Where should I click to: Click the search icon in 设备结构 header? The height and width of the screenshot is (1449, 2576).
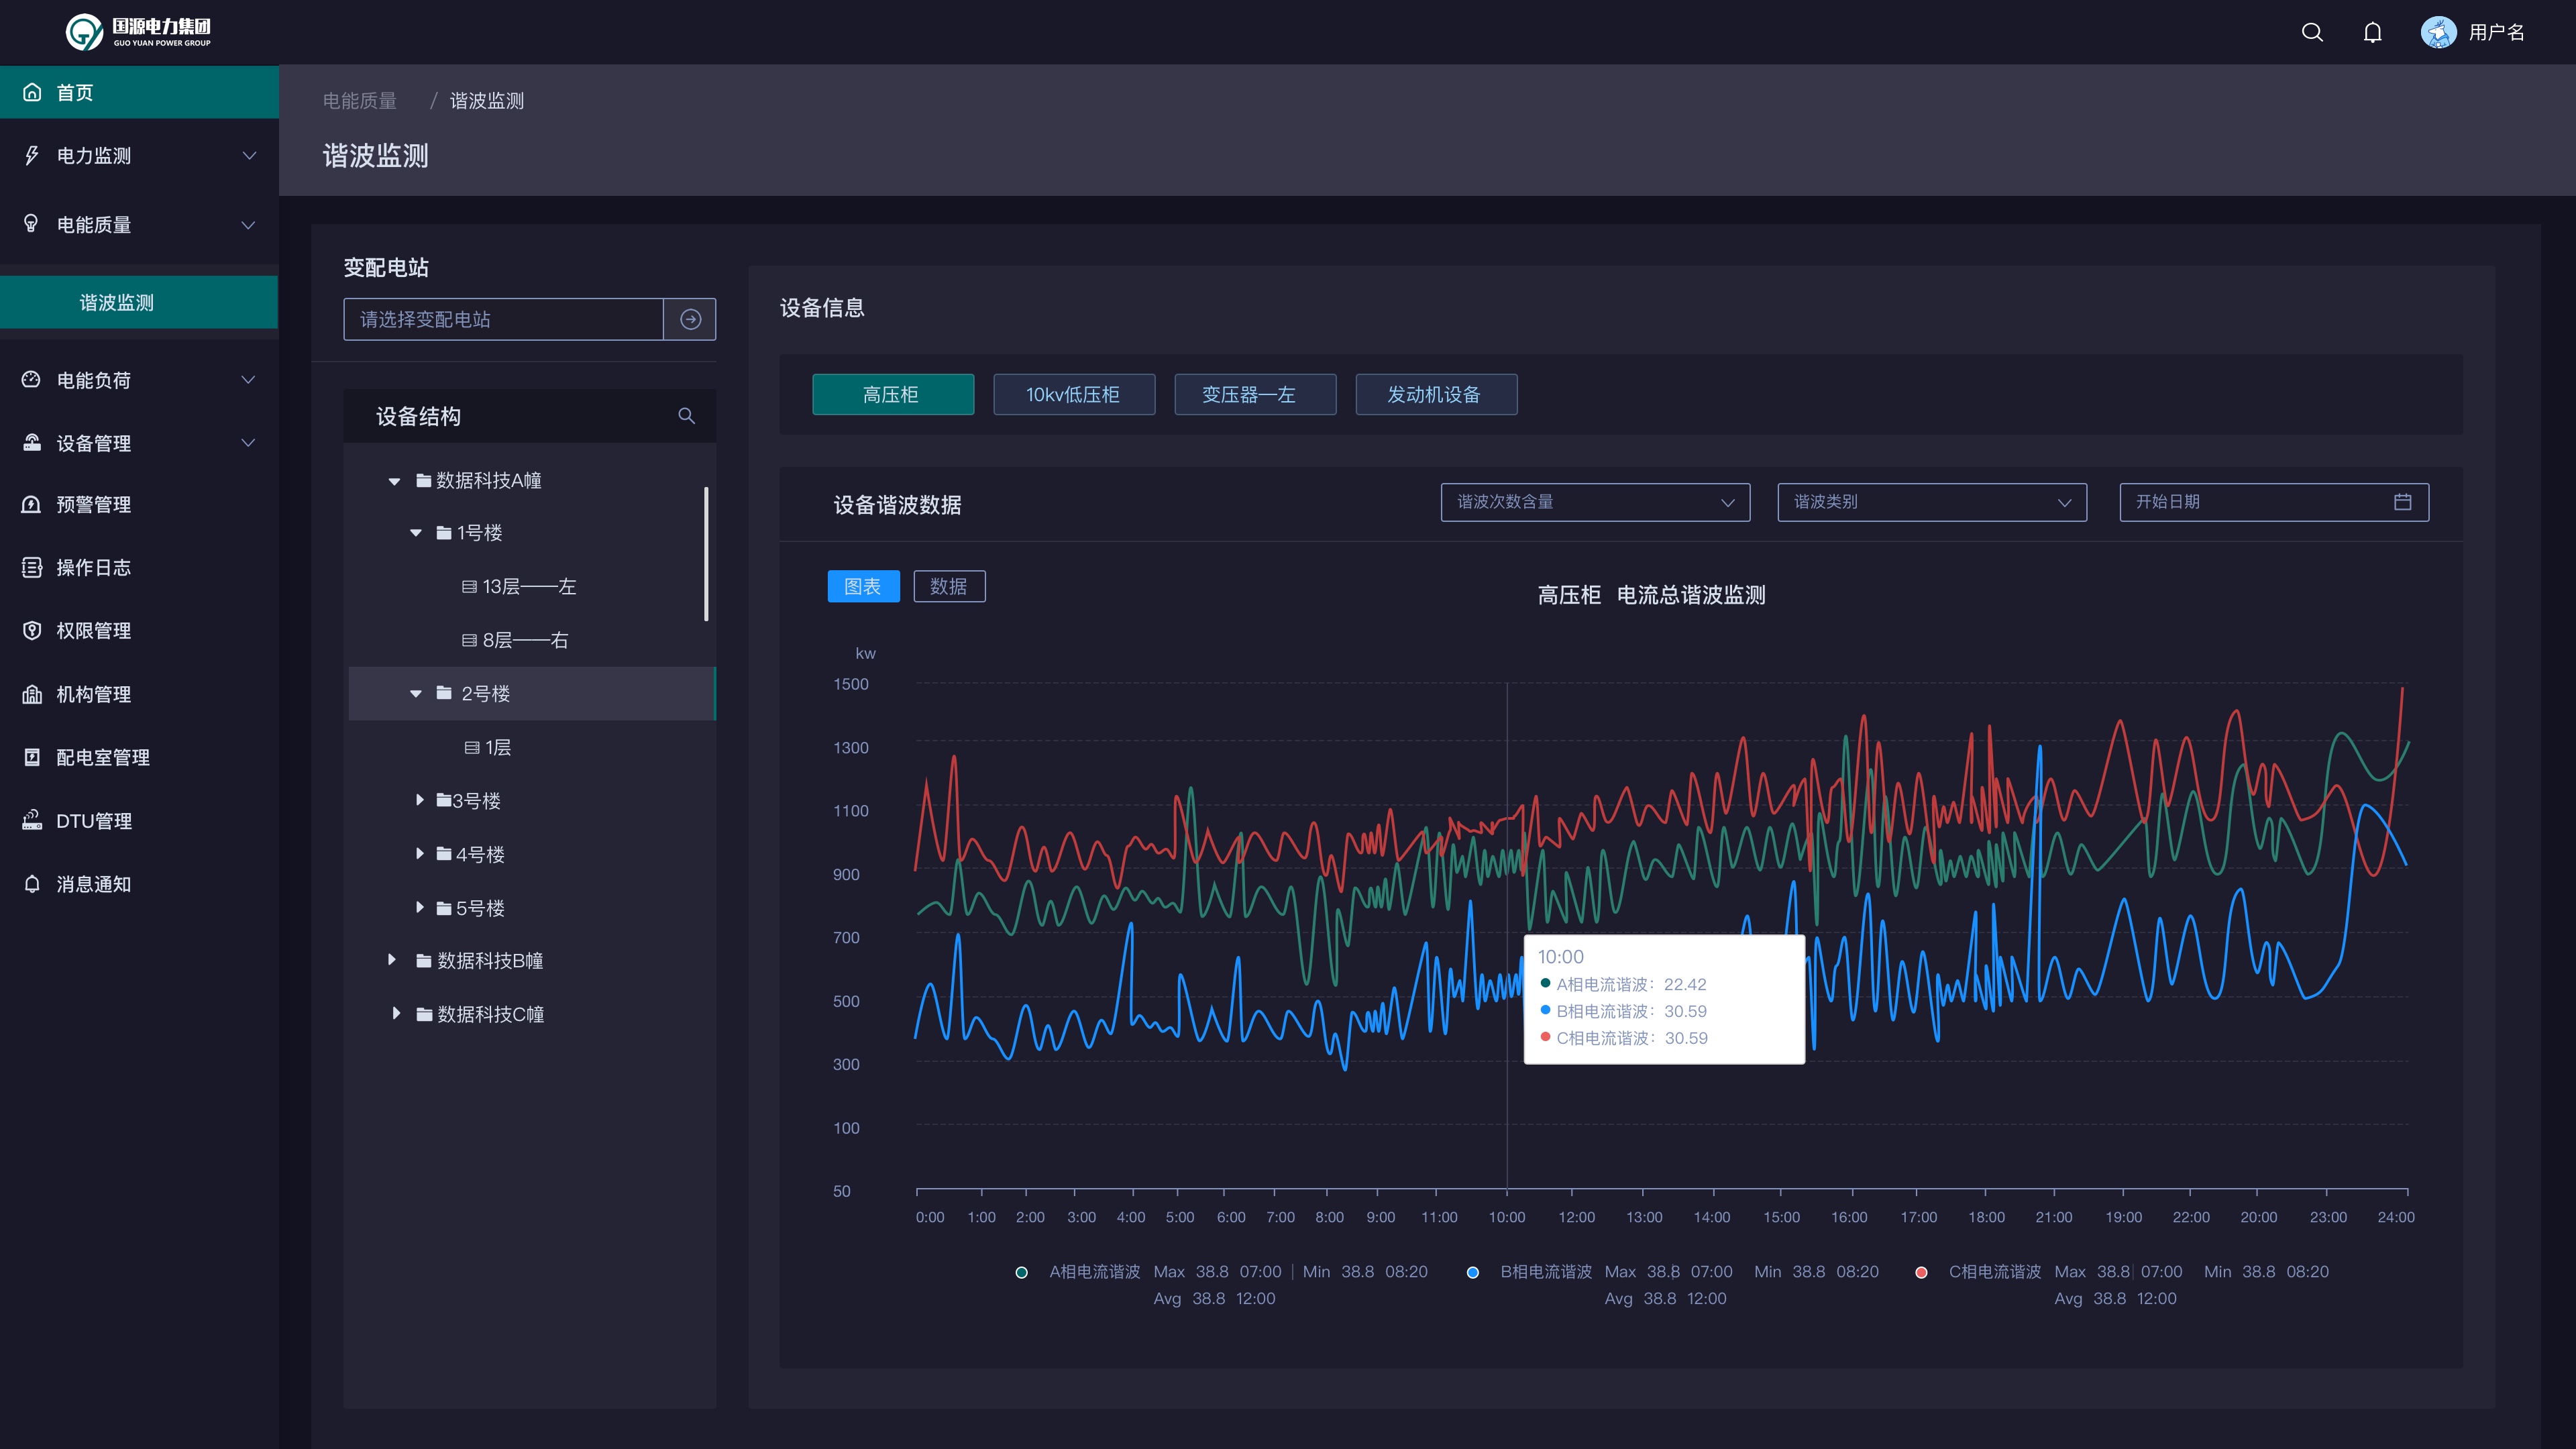[686, 415]
